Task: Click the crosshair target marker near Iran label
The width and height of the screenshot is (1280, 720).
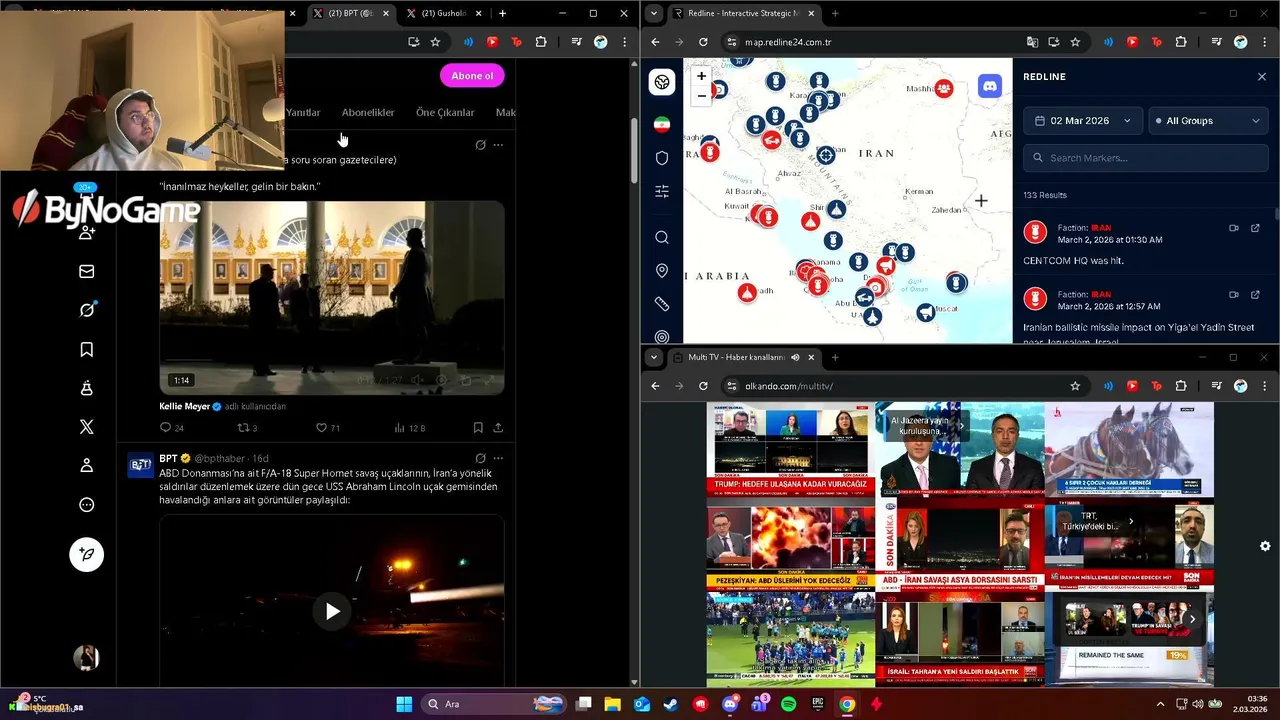Action: [x=826, y=155]
